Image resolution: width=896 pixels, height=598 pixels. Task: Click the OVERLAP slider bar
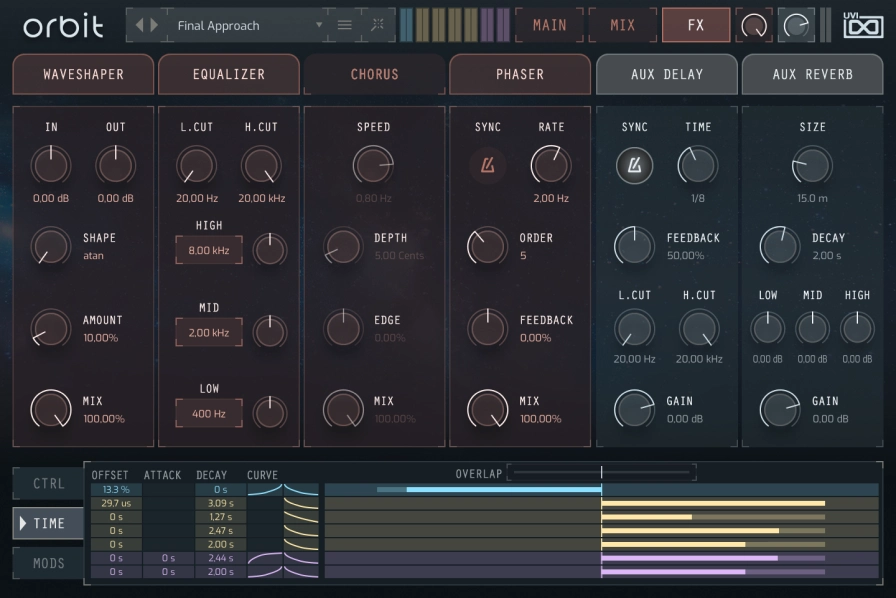[600, 473]
